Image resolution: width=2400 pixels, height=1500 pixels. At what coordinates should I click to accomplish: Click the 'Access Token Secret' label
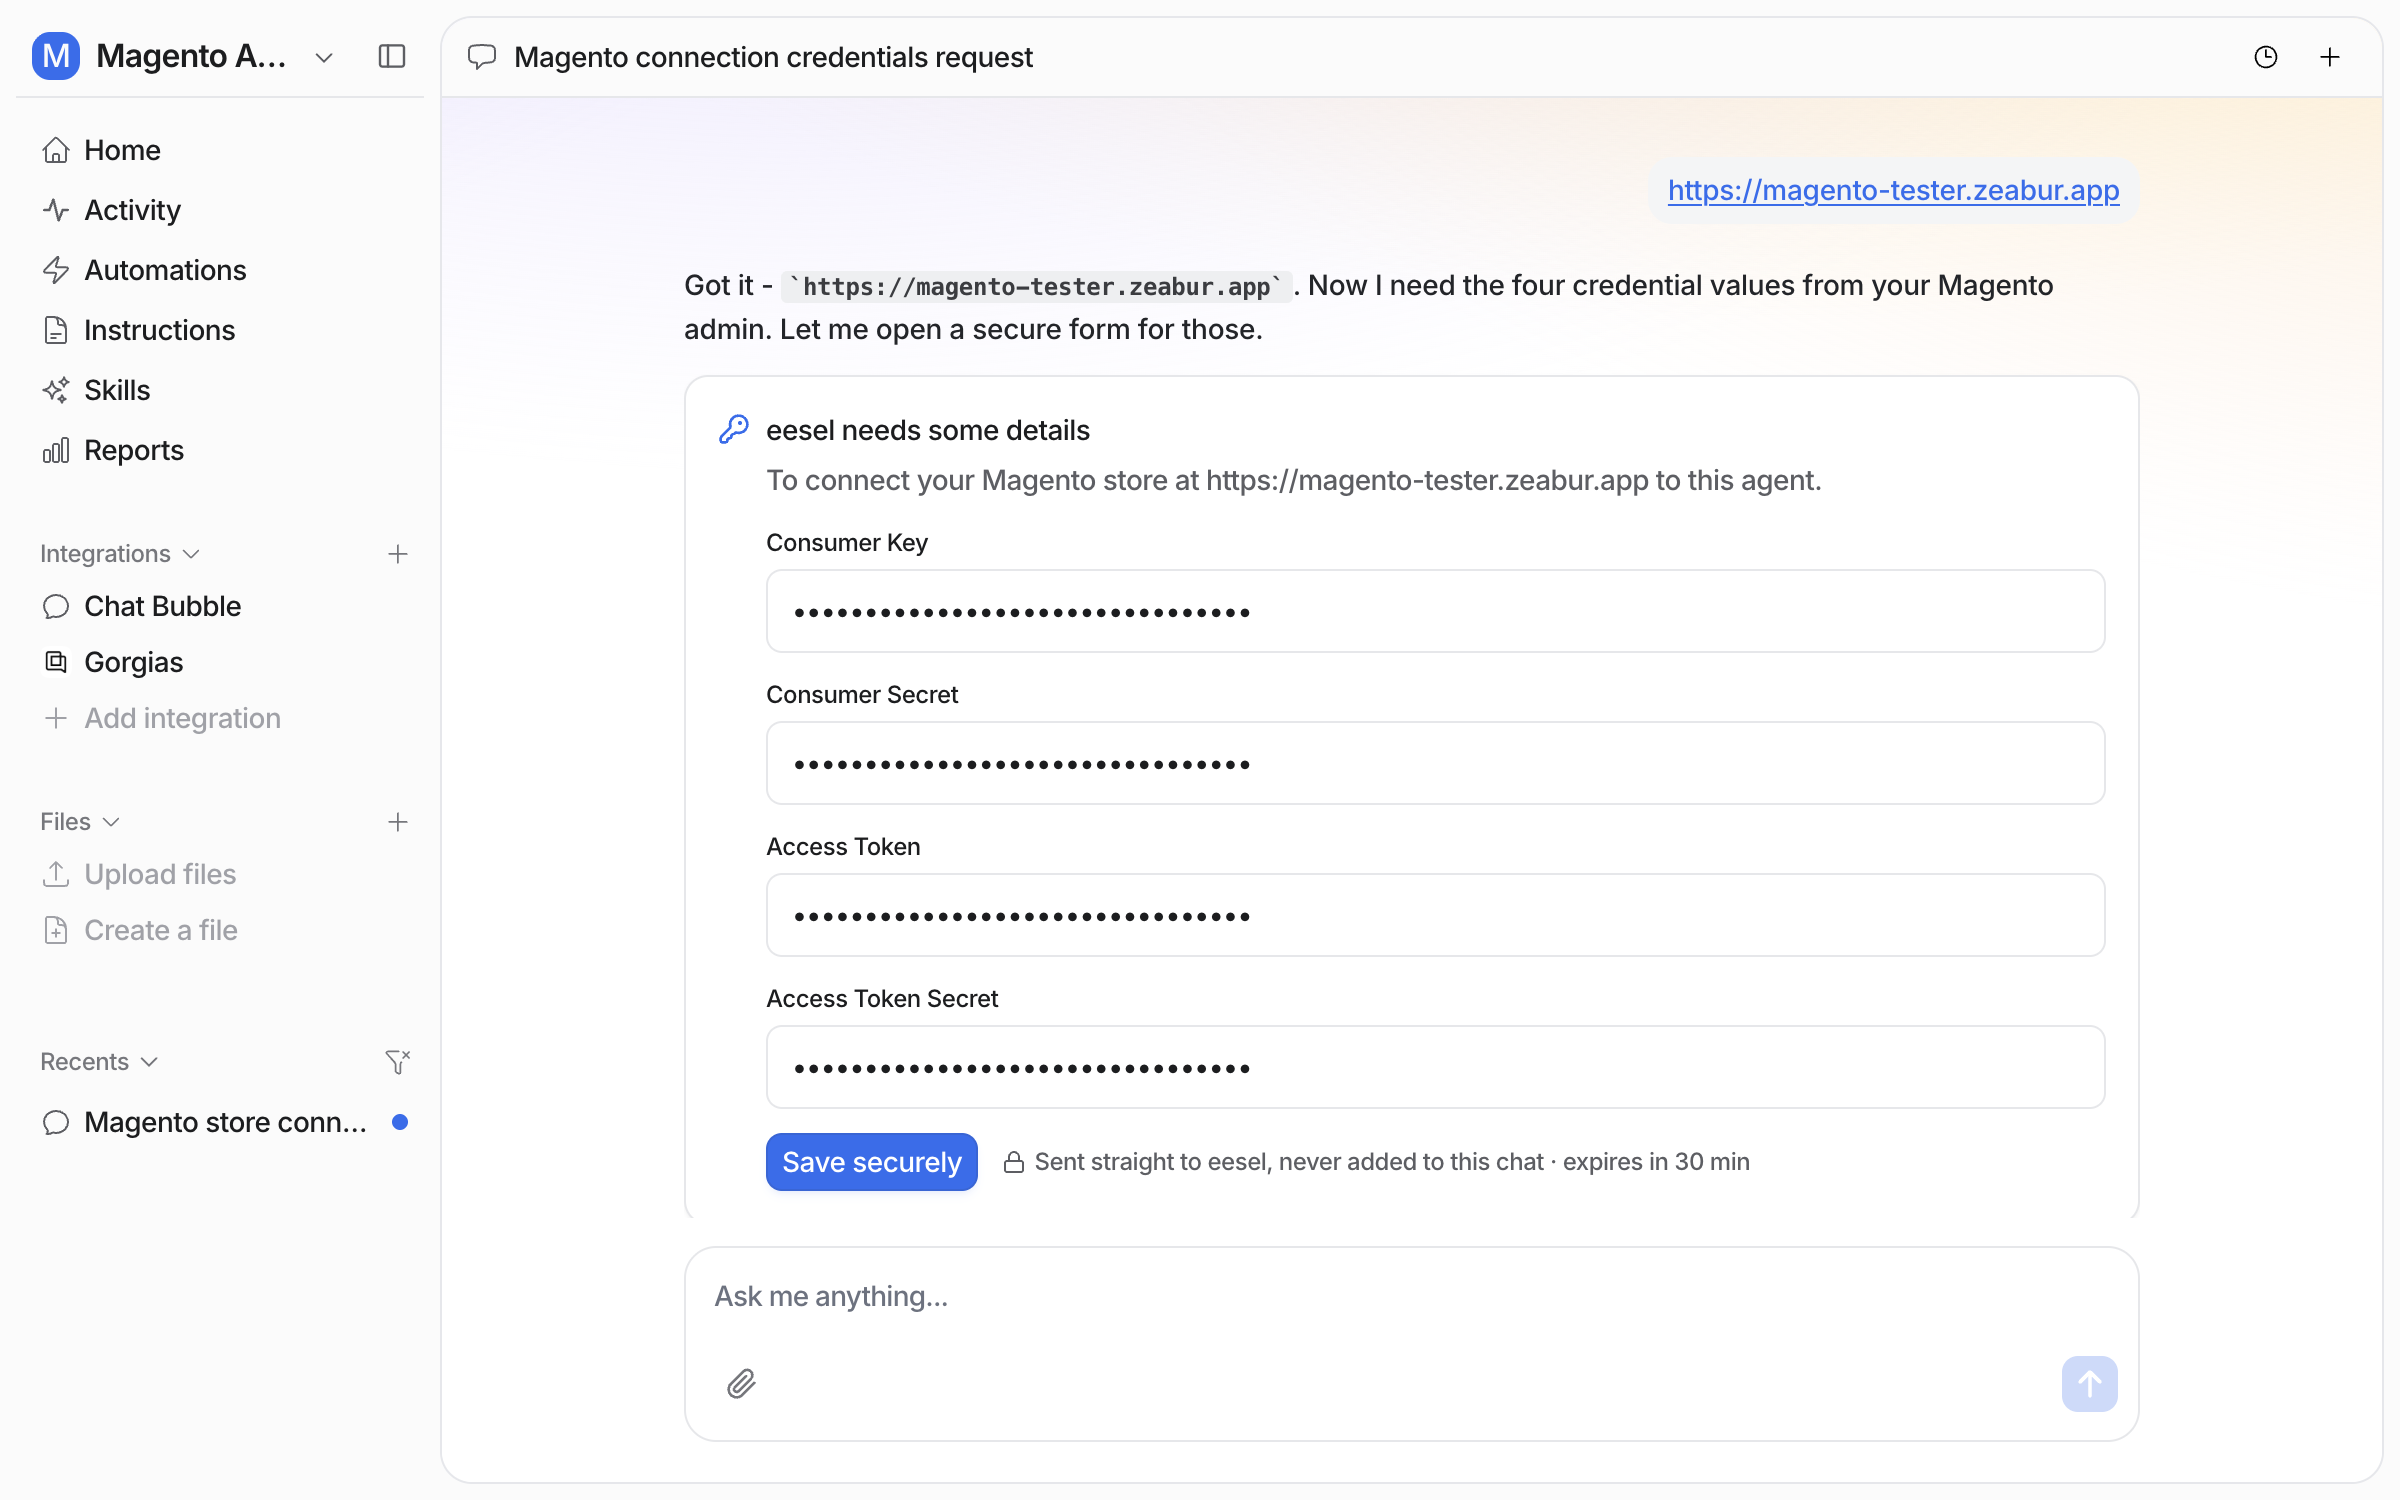(x=882, y=998)
